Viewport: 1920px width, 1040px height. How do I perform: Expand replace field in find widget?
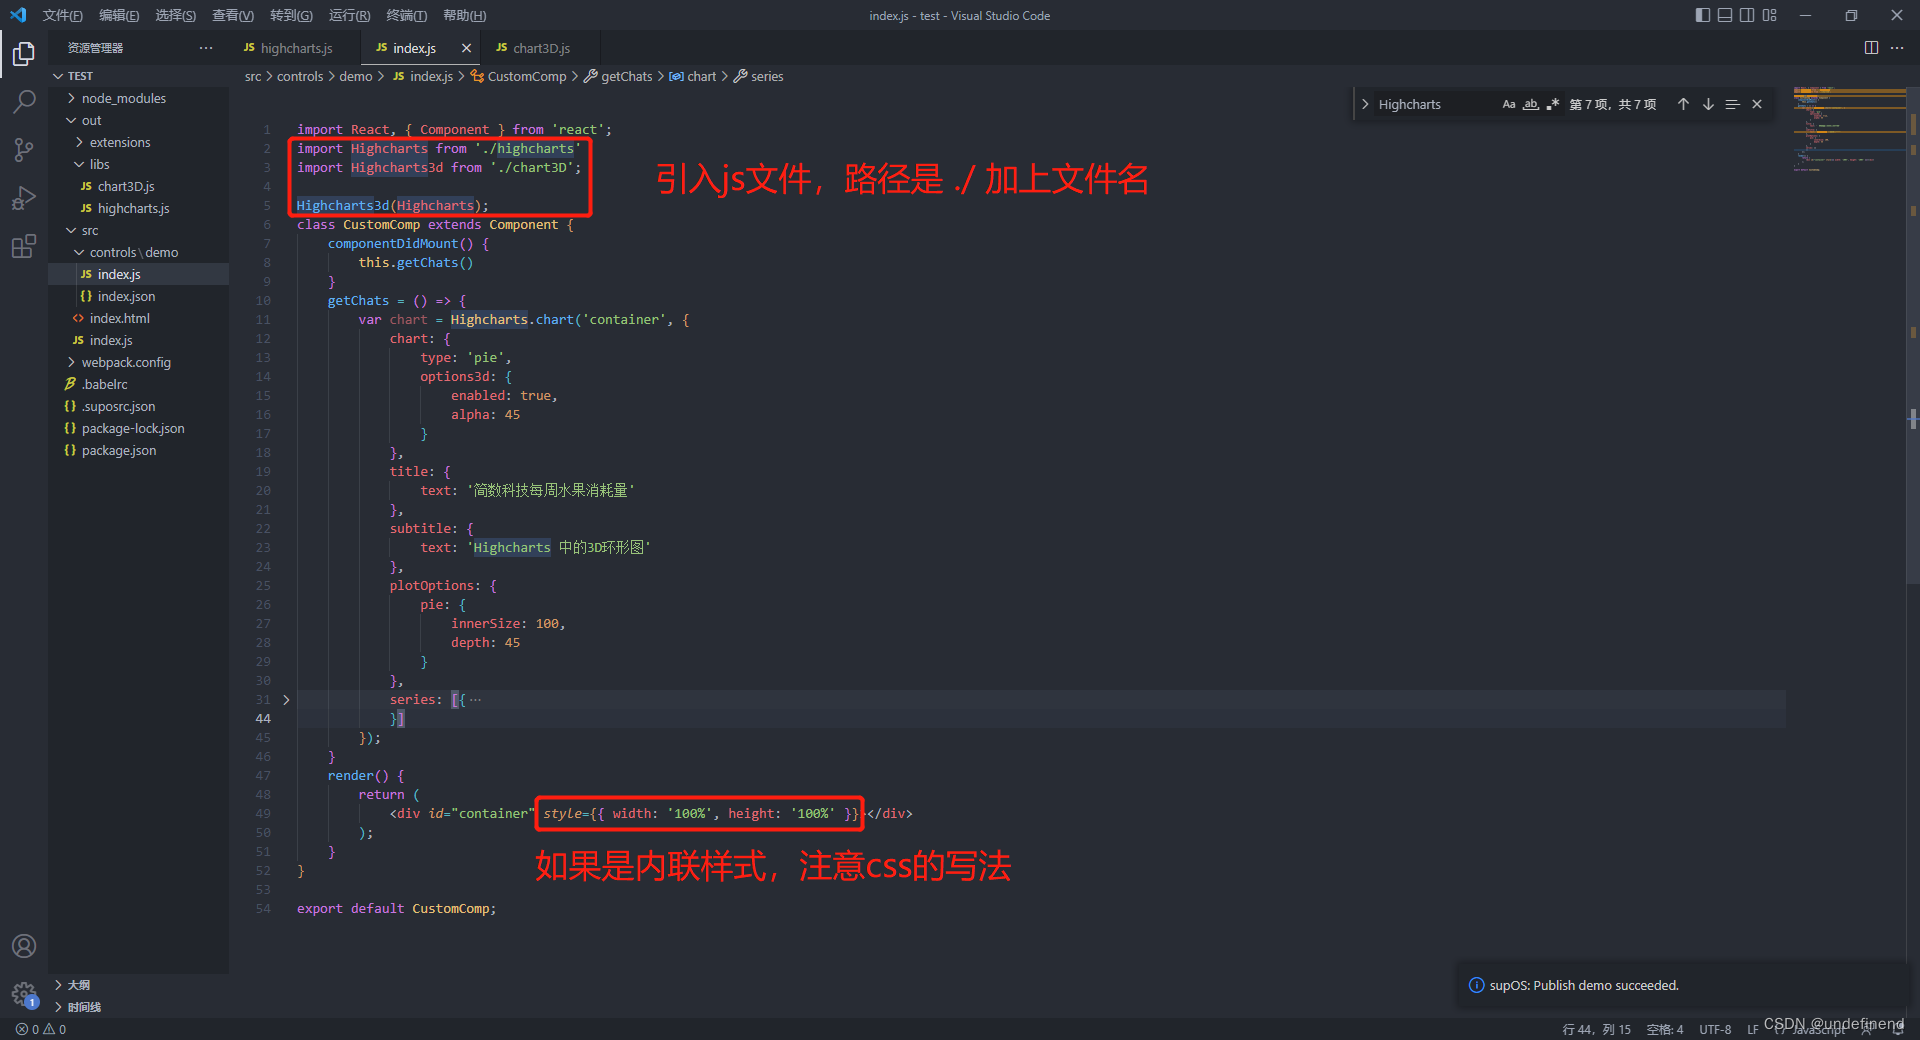(1365, 104)
